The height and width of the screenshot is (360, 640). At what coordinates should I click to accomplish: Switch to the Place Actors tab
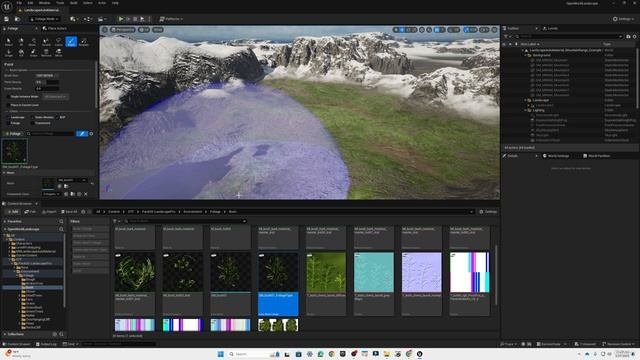pos(55,29)
